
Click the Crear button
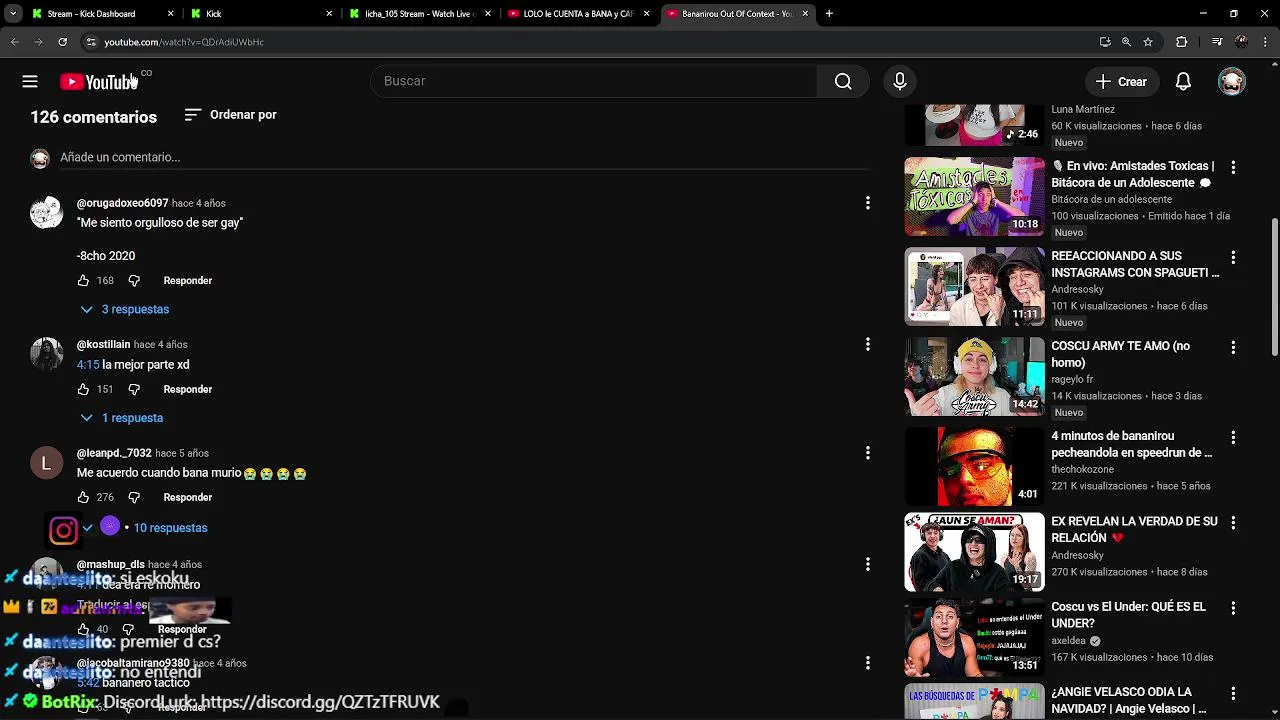(1121, 82)
